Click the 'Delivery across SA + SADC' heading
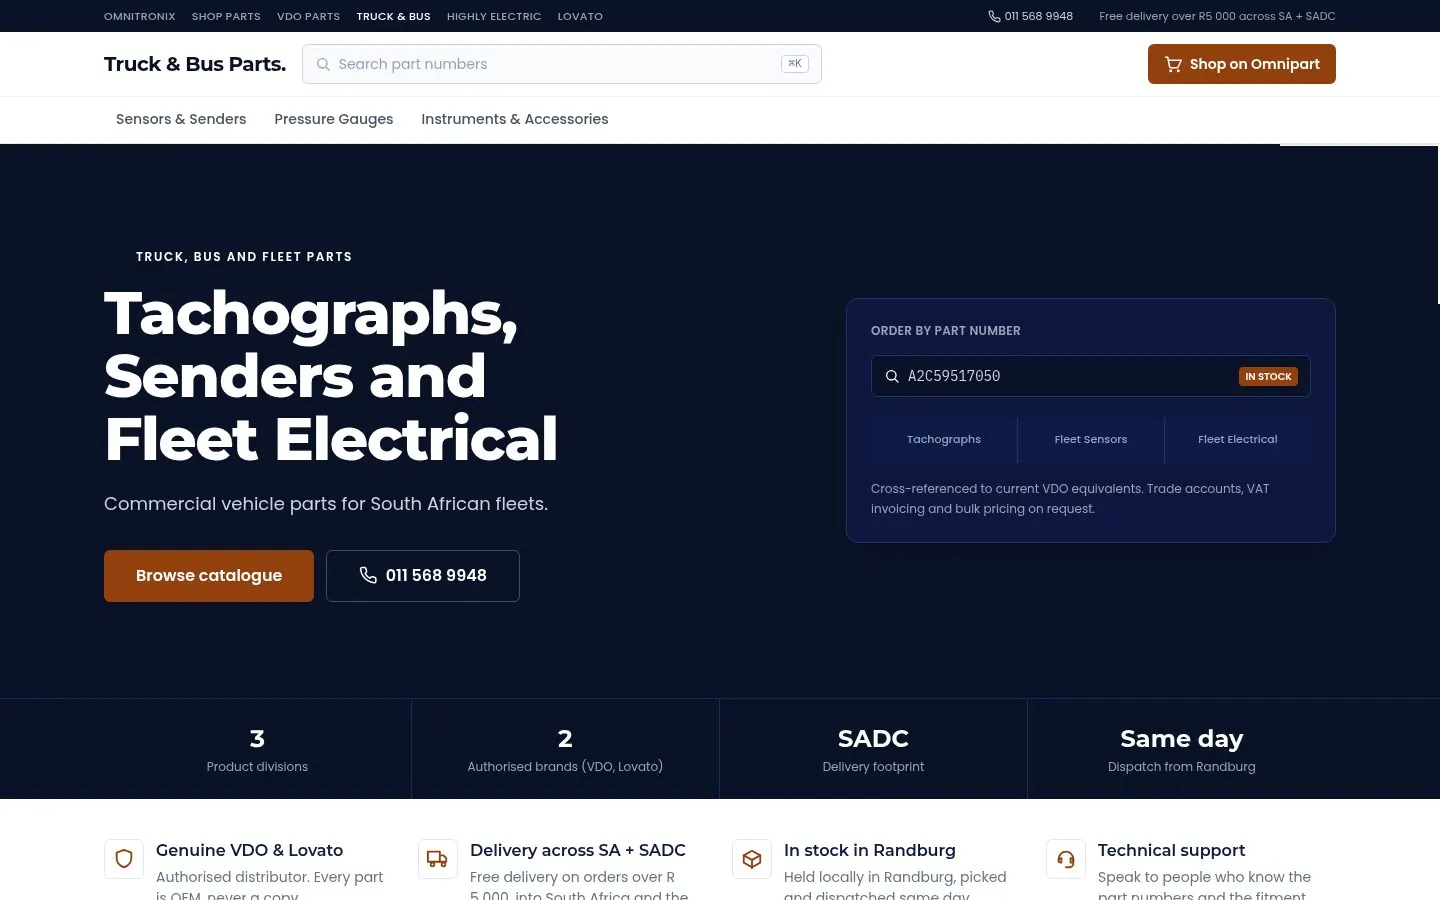Viewport: 1440px width, 900px height. 578,850
